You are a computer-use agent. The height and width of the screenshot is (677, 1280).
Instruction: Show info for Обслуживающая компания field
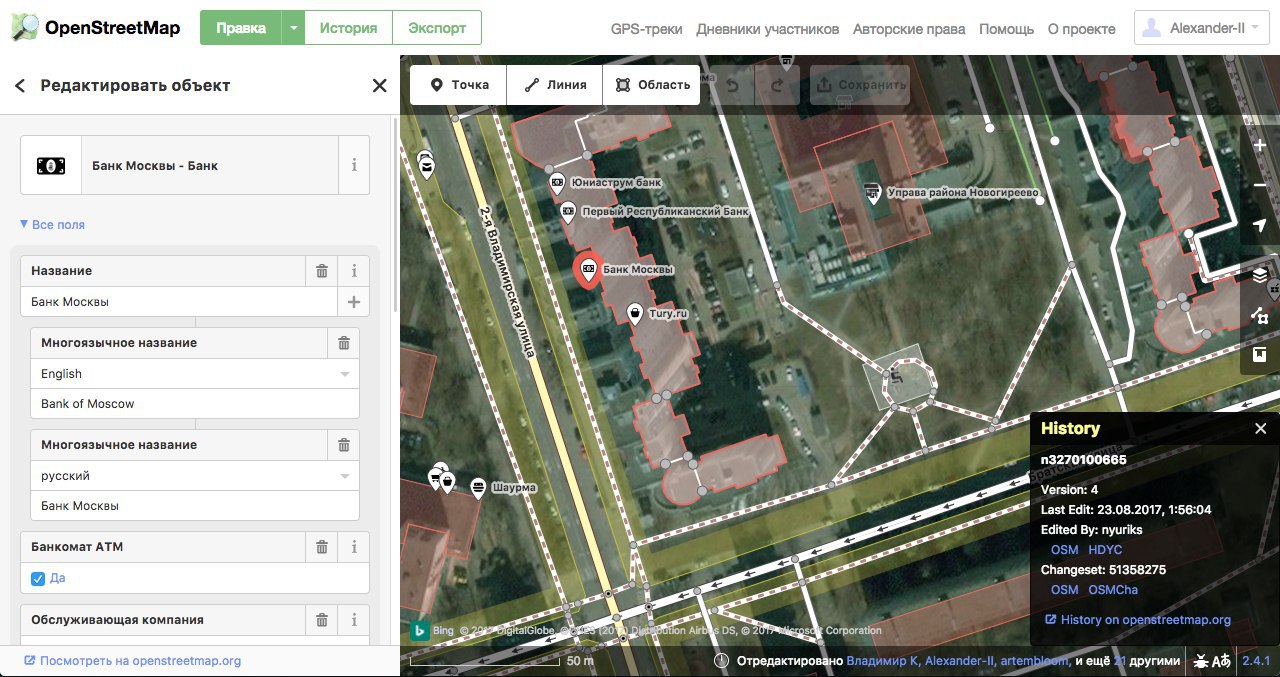pos(354,620)
